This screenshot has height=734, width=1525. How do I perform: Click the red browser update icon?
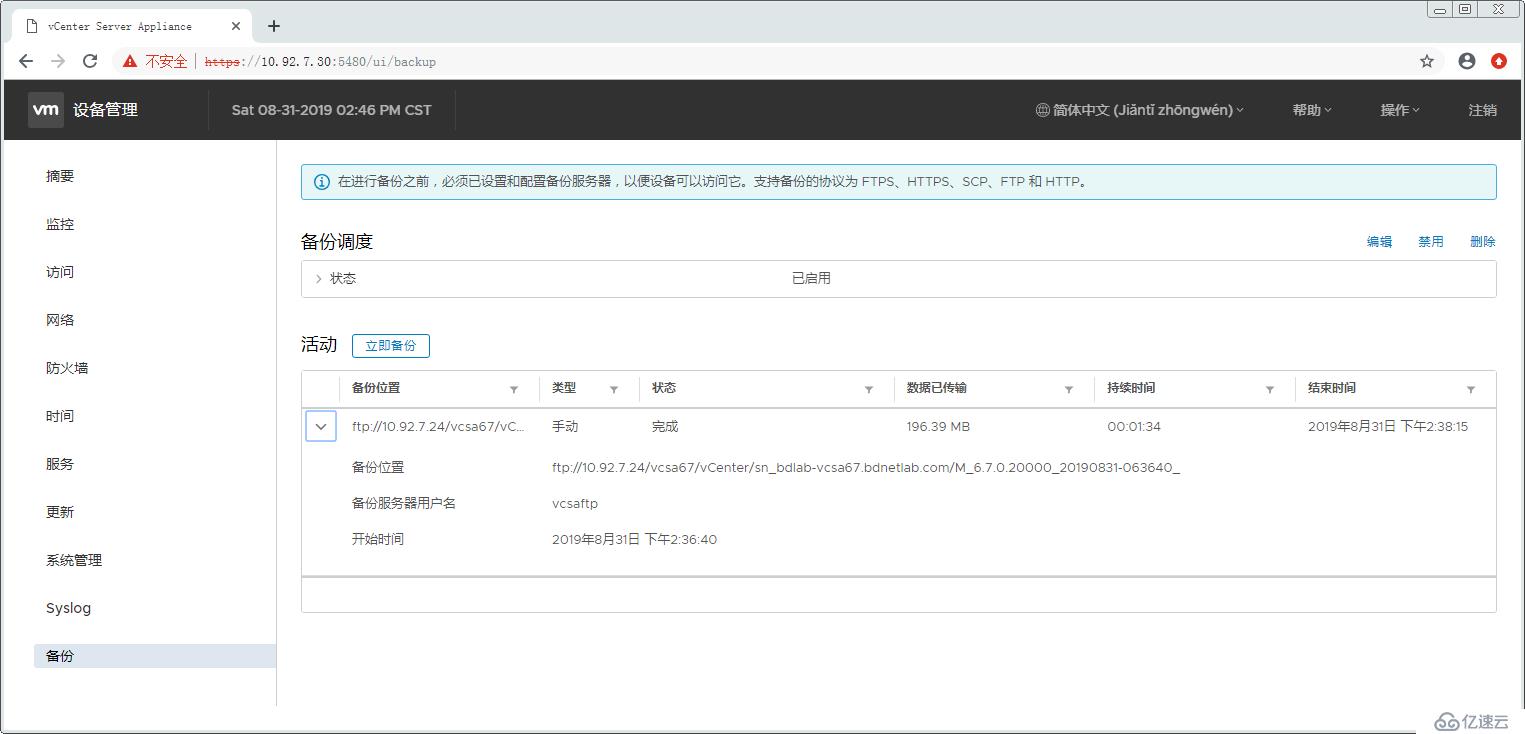1499,61
